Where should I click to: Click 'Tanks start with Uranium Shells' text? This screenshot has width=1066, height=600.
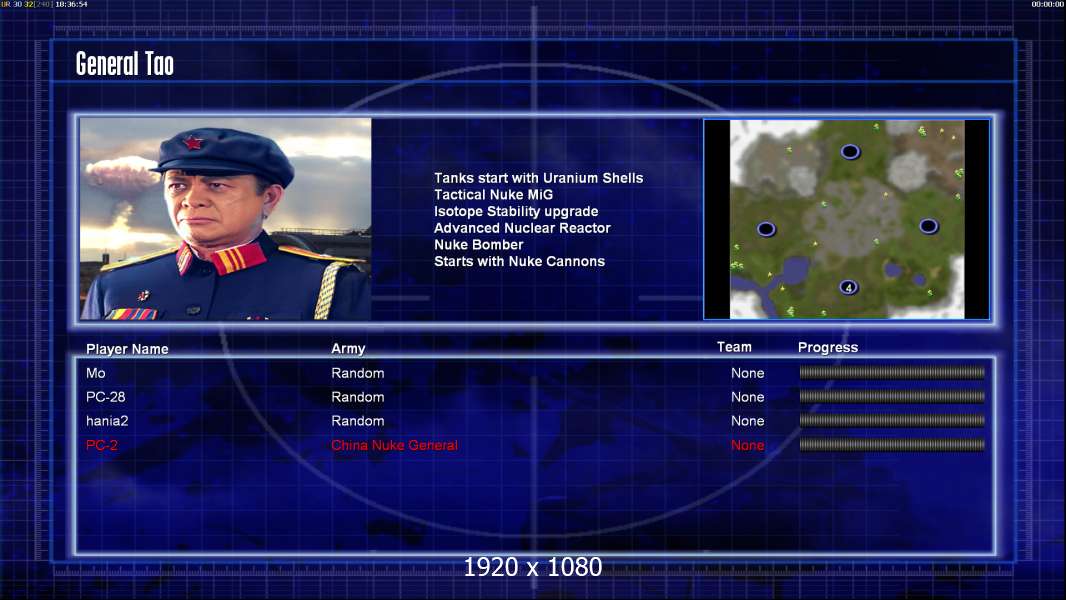[x=538, y=178]
